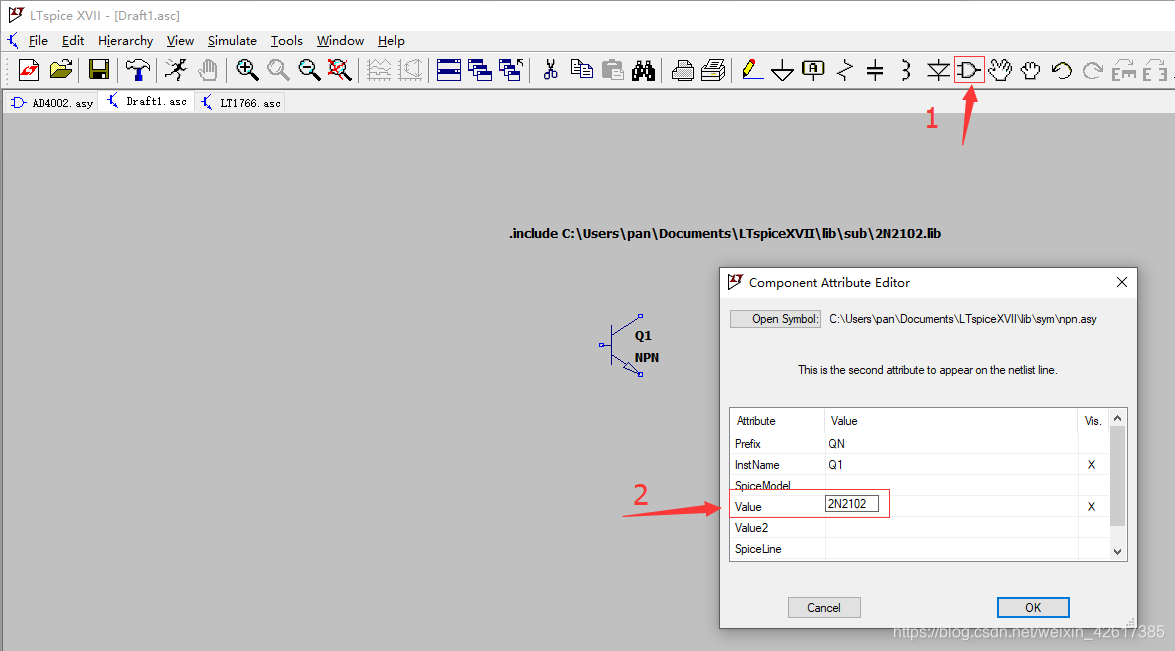This screenshot has height=651, width=1175.
Task: Open Find with the binoculars icon
Action: pyautogui.click(x=643, y=70)
